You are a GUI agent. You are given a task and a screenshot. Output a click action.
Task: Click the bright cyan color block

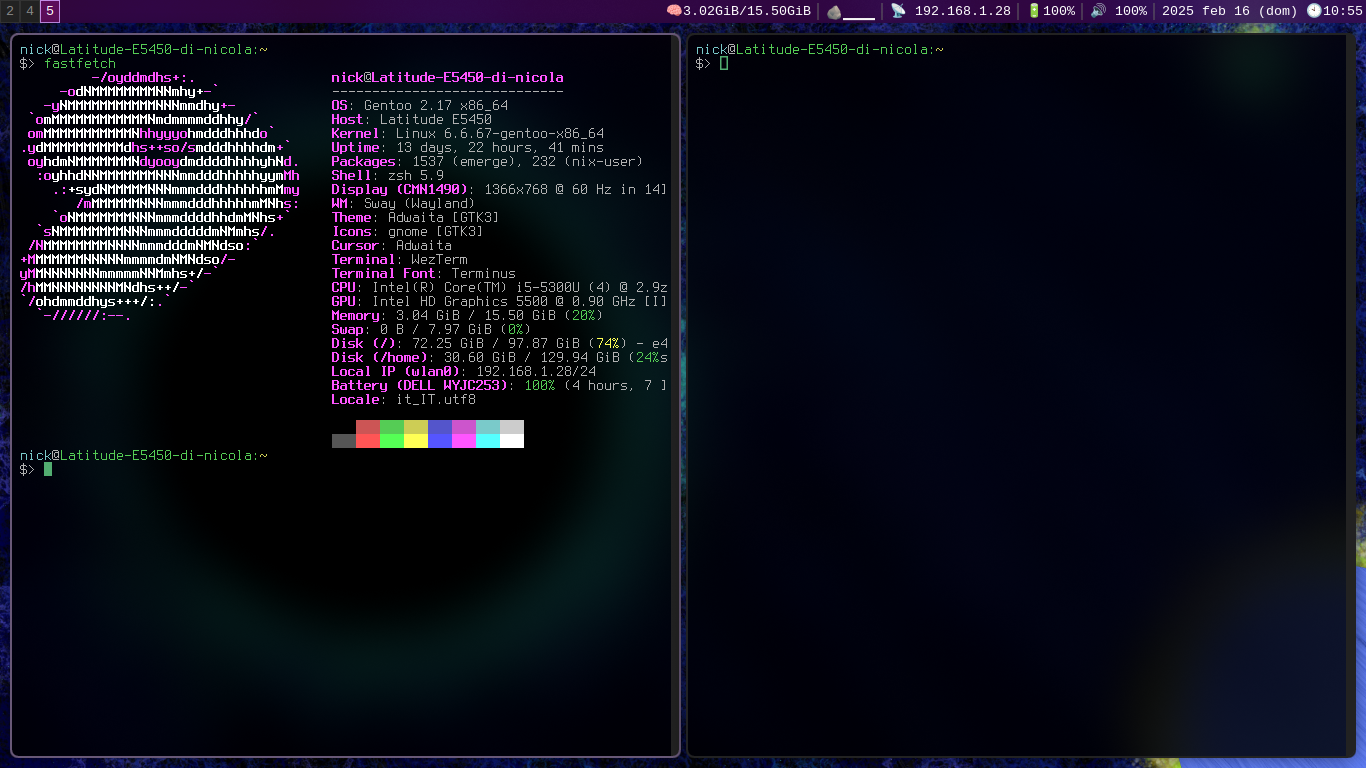point(488,441)
